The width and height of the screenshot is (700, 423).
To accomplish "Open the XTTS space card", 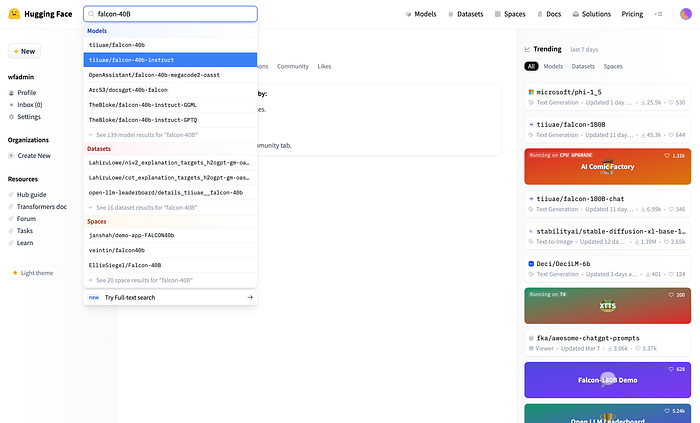I will pyautogui.click(x=608, y=306).
